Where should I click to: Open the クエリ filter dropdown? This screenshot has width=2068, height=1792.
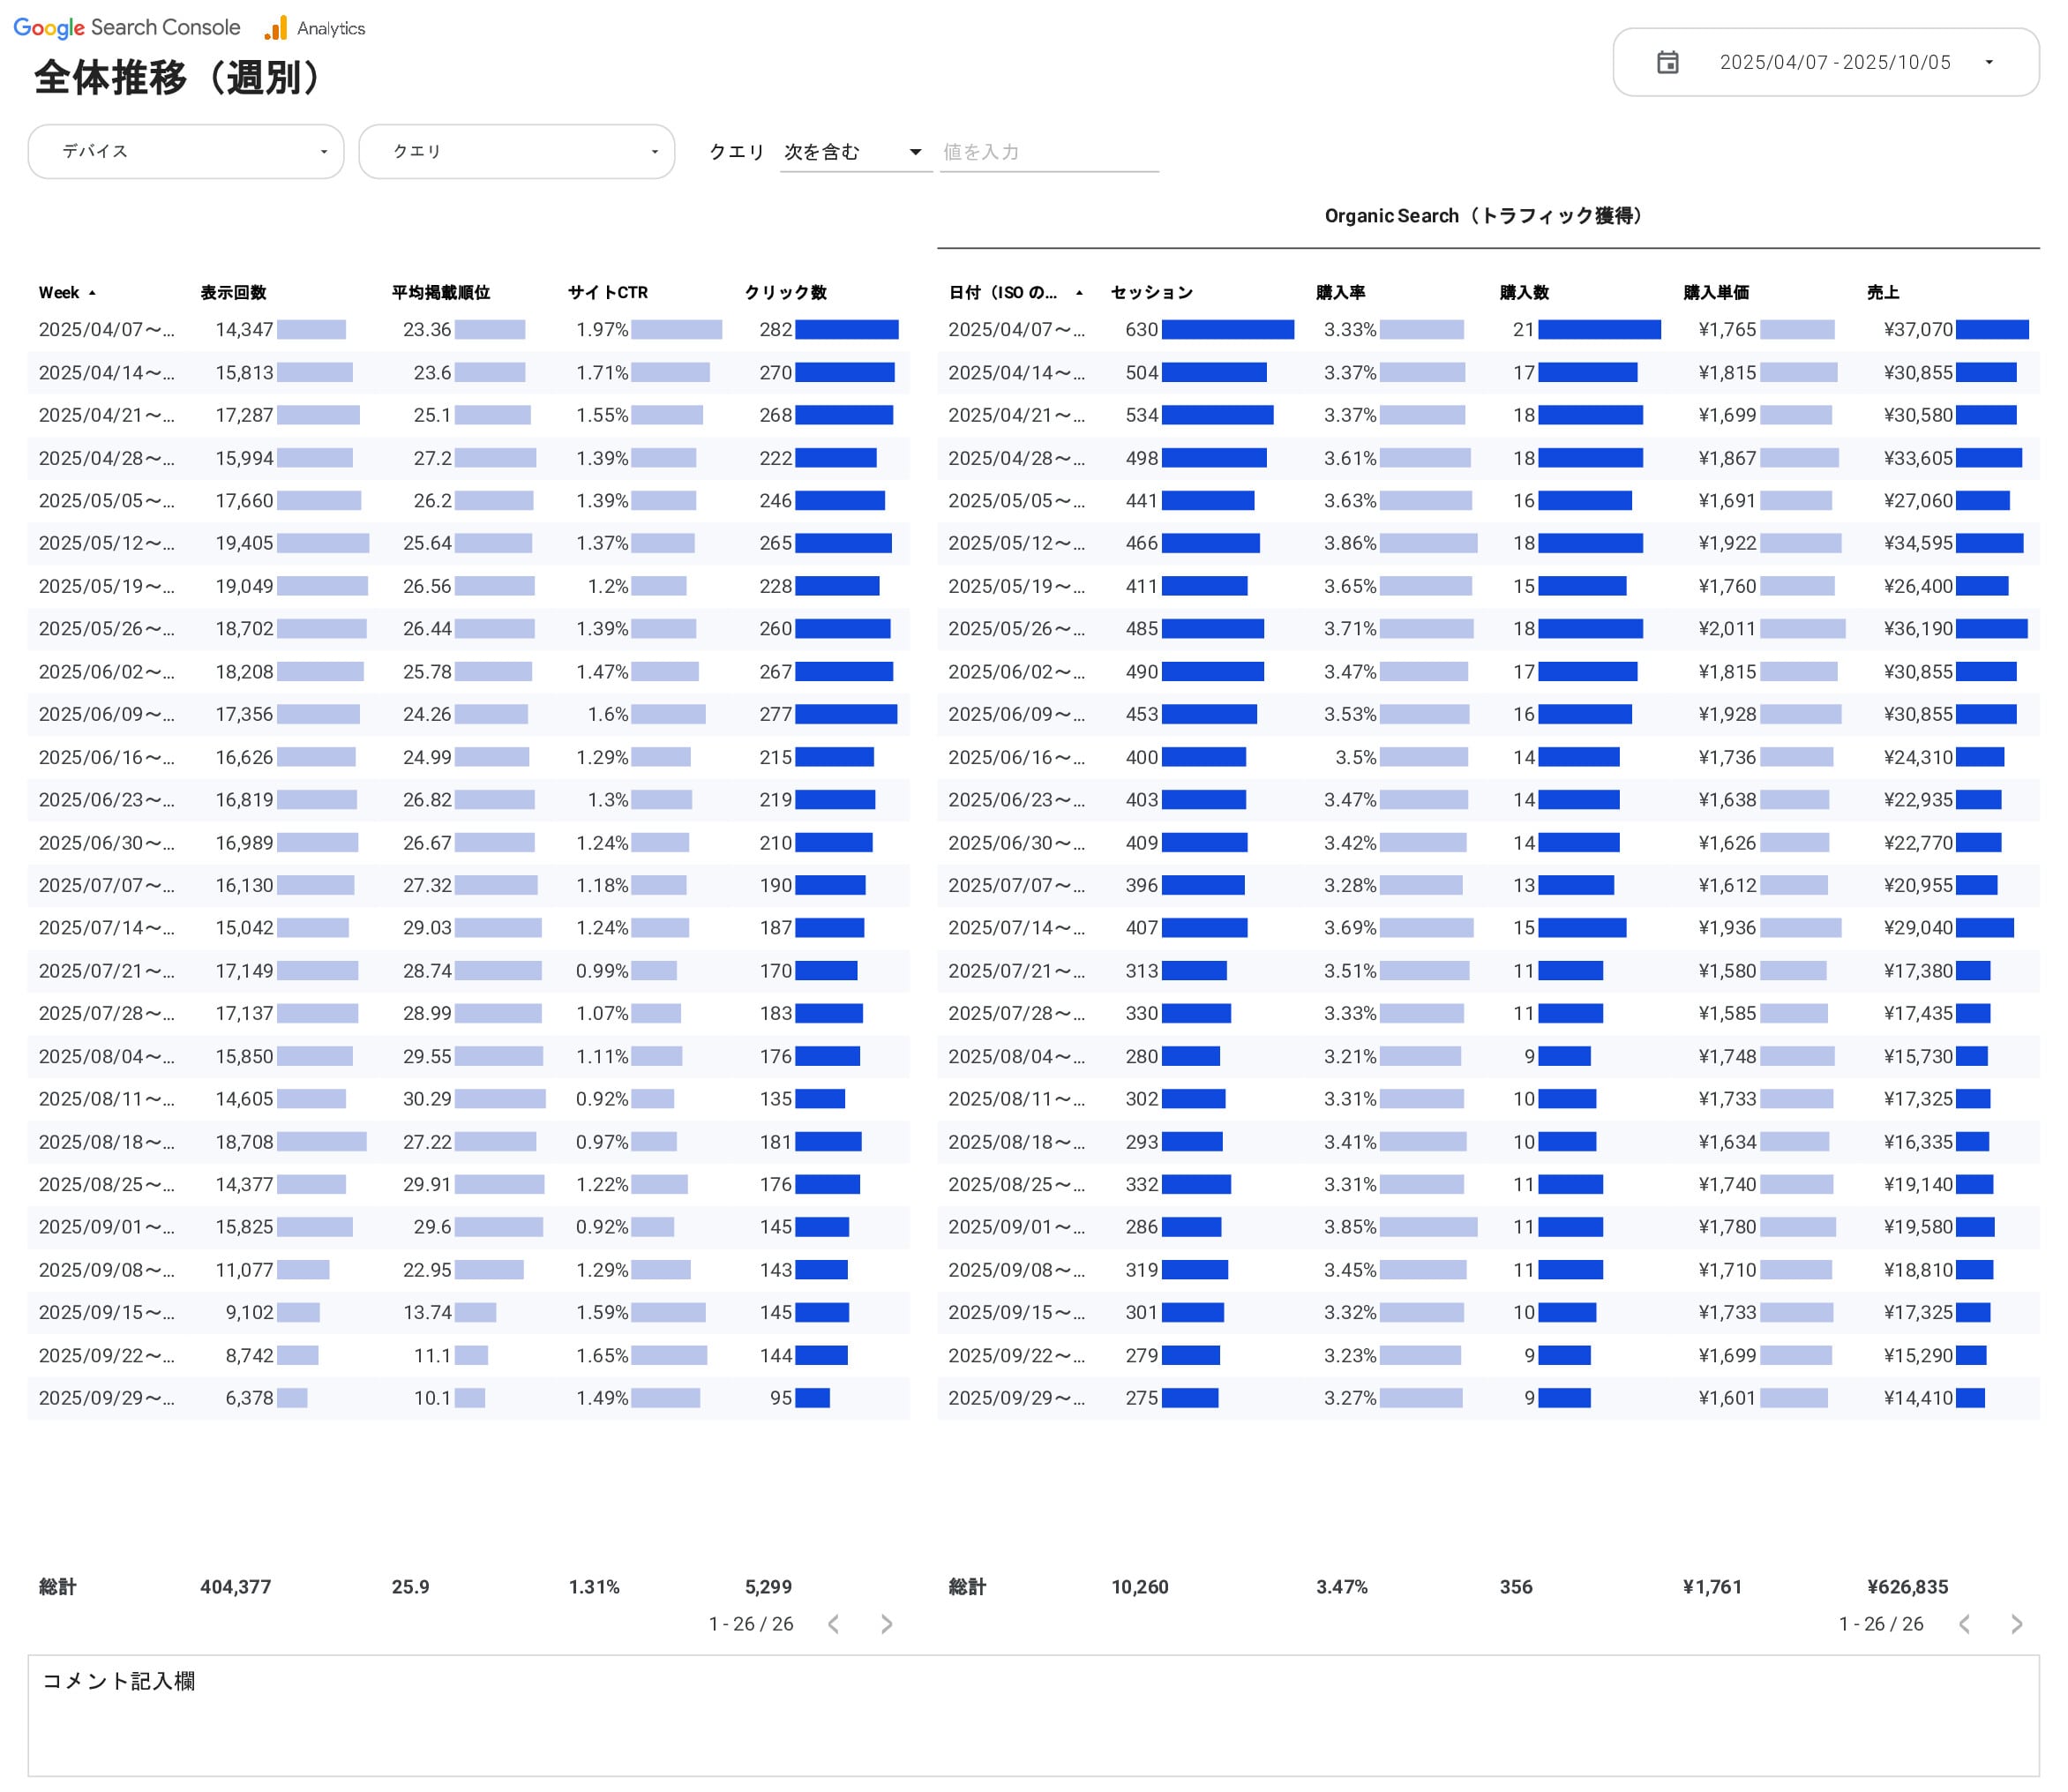coord(516,152)
